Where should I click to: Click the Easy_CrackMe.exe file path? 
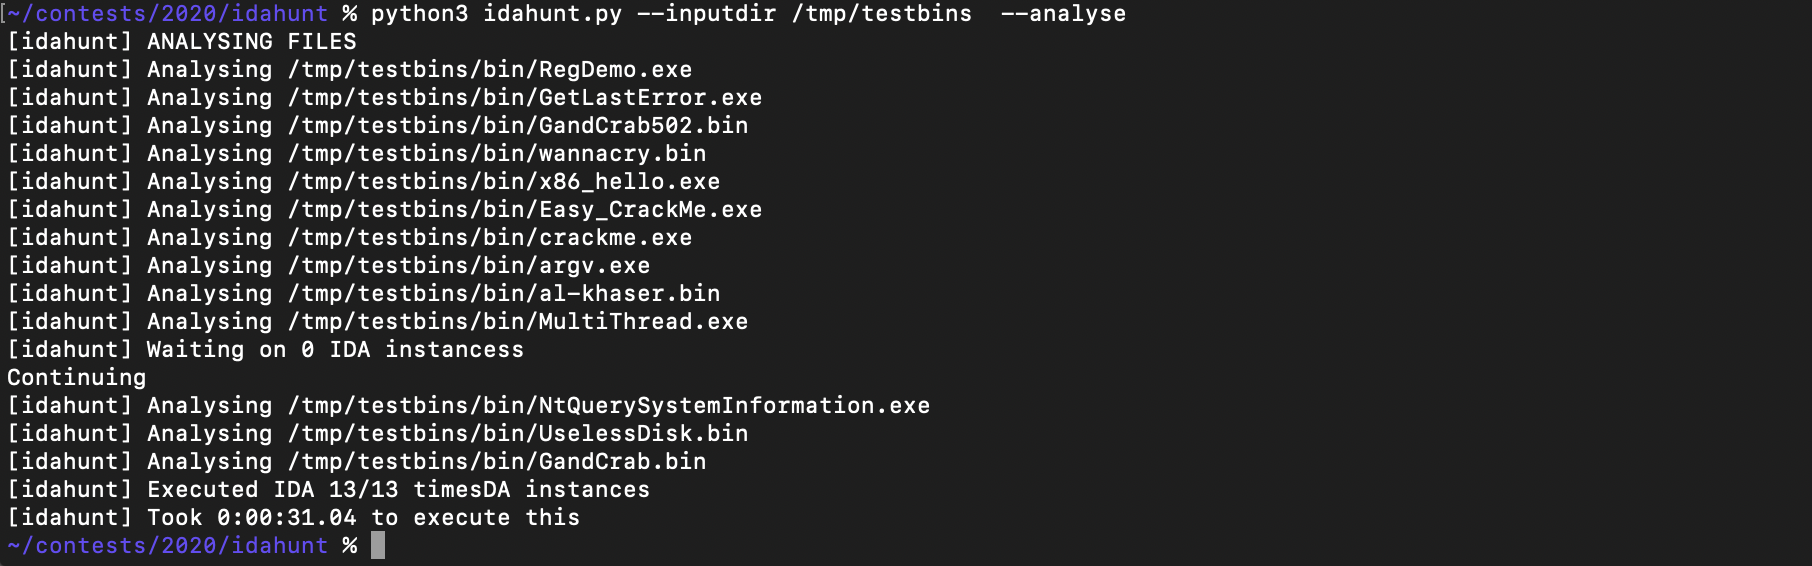(525, 210)
